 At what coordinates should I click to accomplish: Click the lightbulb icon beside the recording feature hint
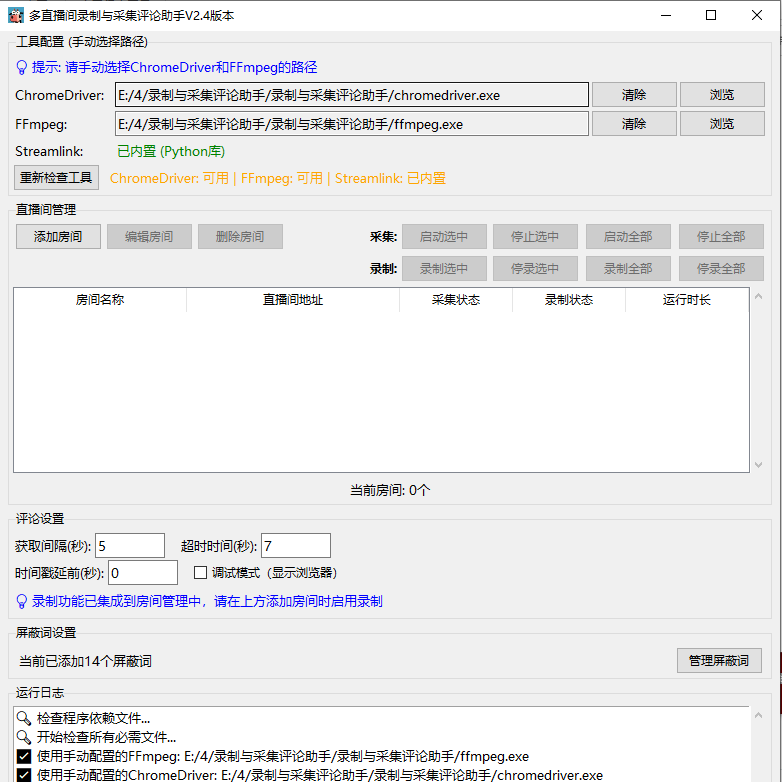(x=22, y=602)
